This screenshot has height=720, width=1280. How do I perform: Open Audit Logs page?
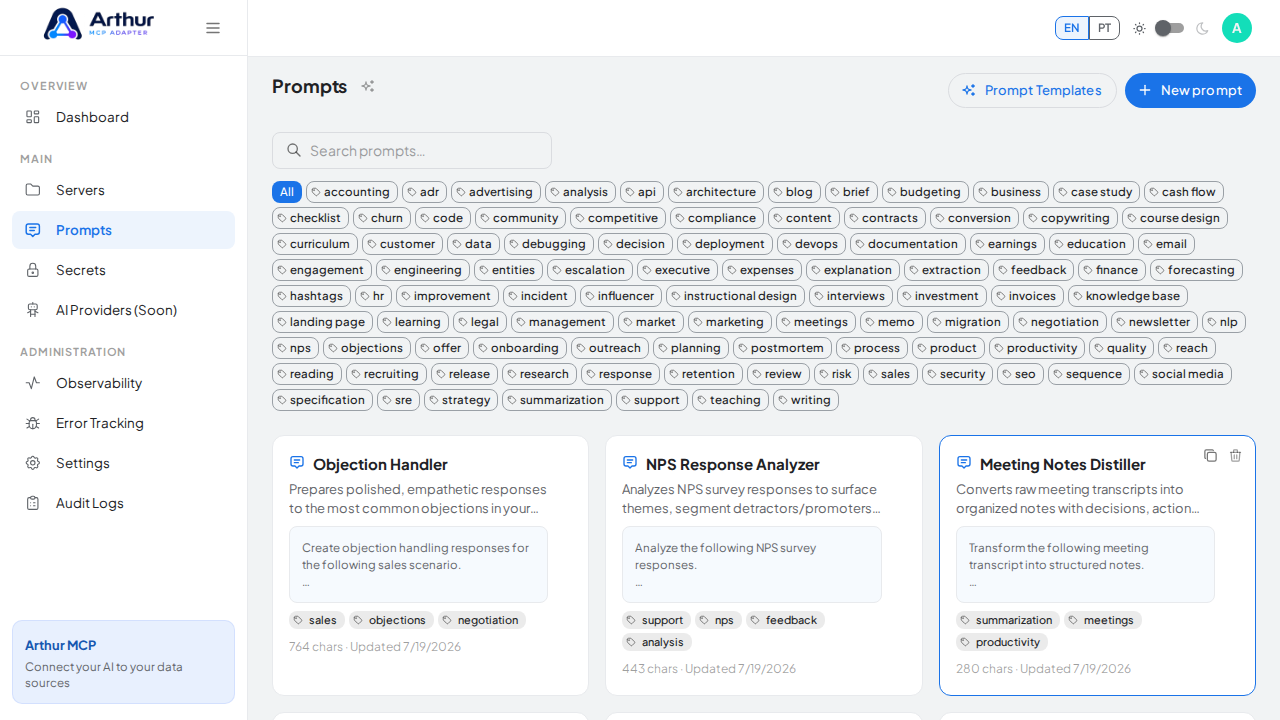tap(123, 503)
